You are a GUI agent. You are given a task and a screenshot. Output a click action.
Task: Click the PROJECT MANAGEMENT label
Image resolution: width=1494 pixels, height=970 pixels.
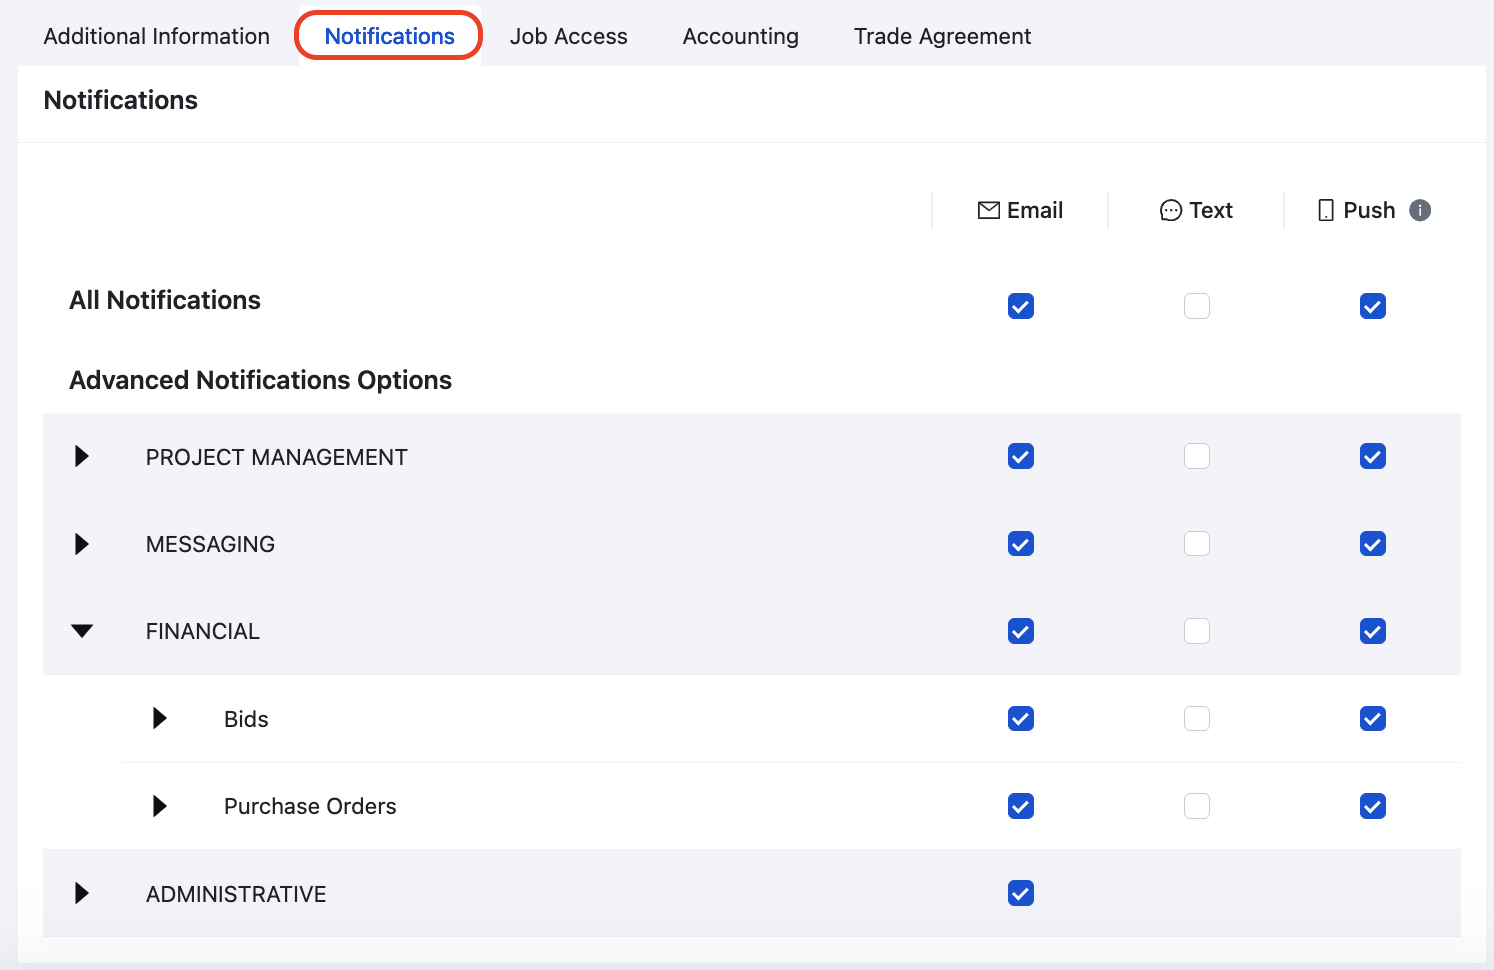click(277, 457)
